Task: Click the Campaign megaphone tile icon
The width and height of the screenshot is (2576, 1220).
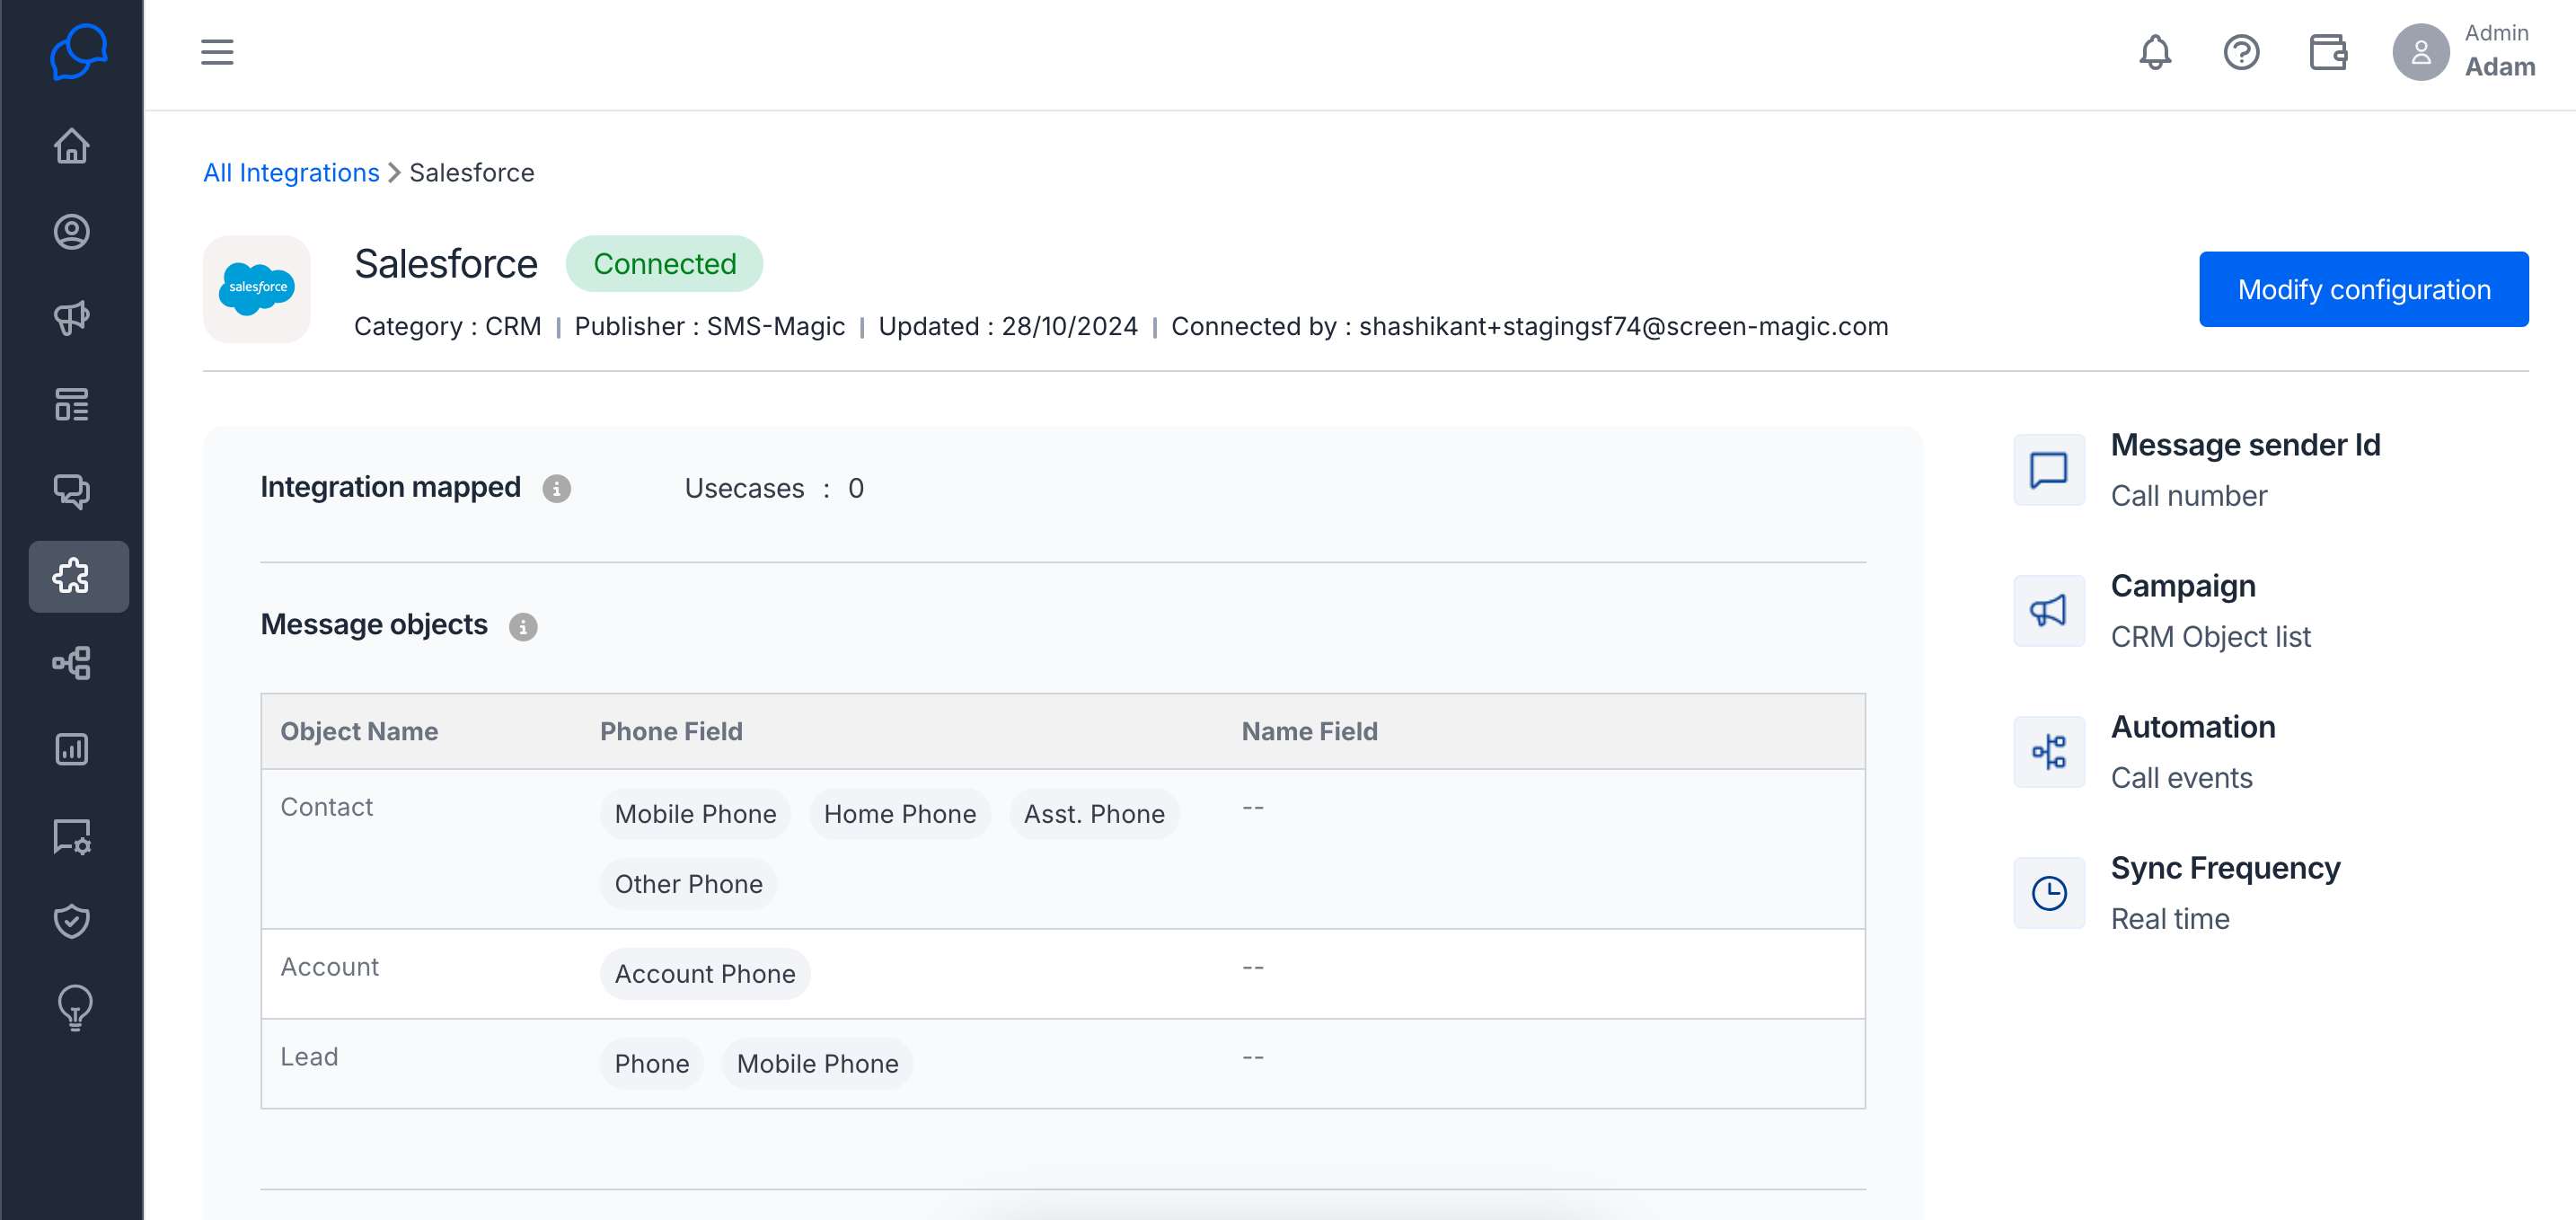Action: (2048, 610)
